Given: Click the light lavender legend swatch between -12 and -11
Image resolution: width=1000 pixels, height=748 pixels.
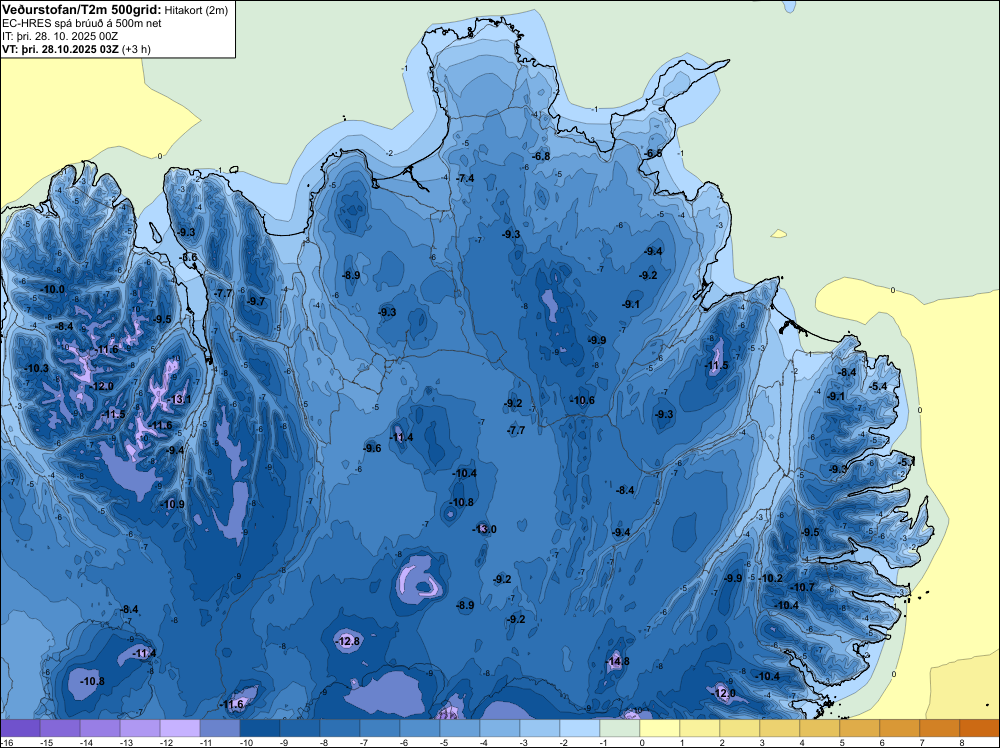Looking at the screenshot, I should pos(180,728).
